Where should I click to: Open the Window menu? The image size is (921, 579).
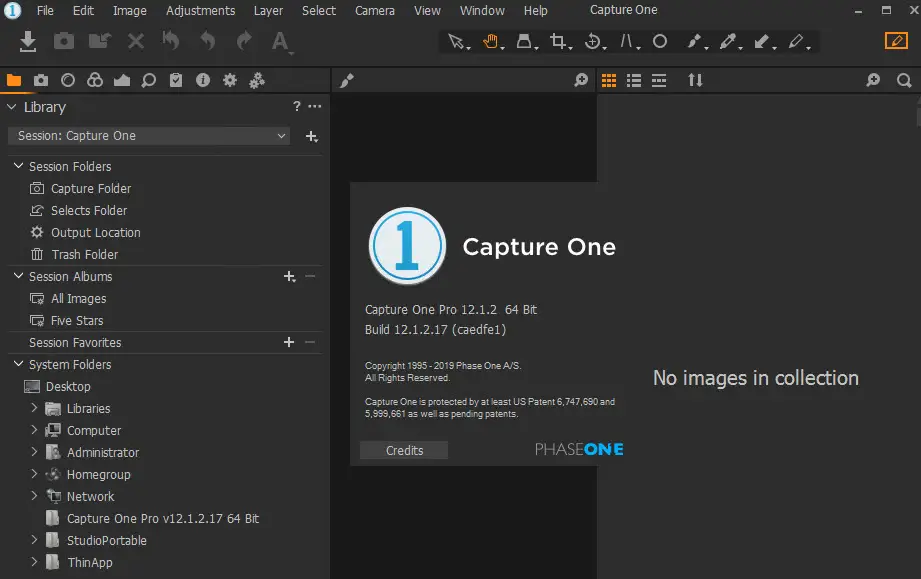482,11
